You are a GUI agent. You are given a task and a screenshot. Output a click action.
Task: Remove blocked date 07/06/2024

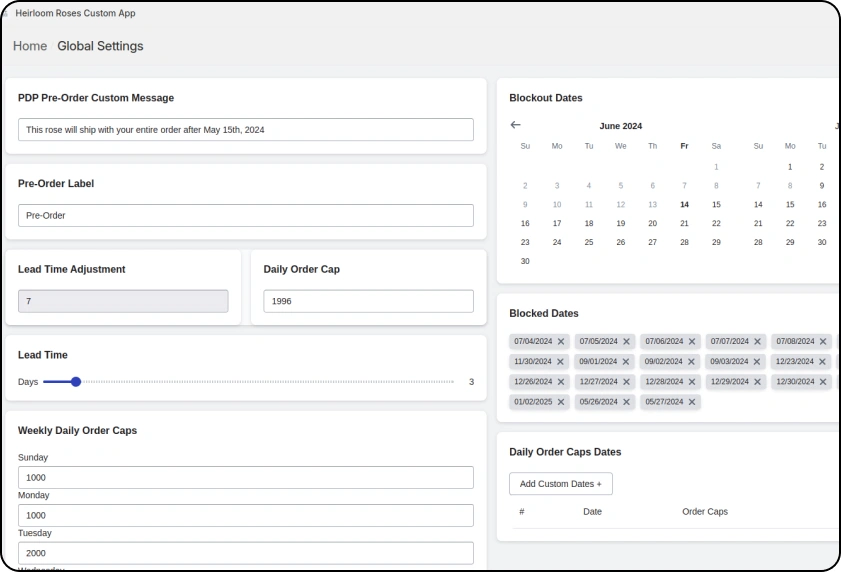692,341
